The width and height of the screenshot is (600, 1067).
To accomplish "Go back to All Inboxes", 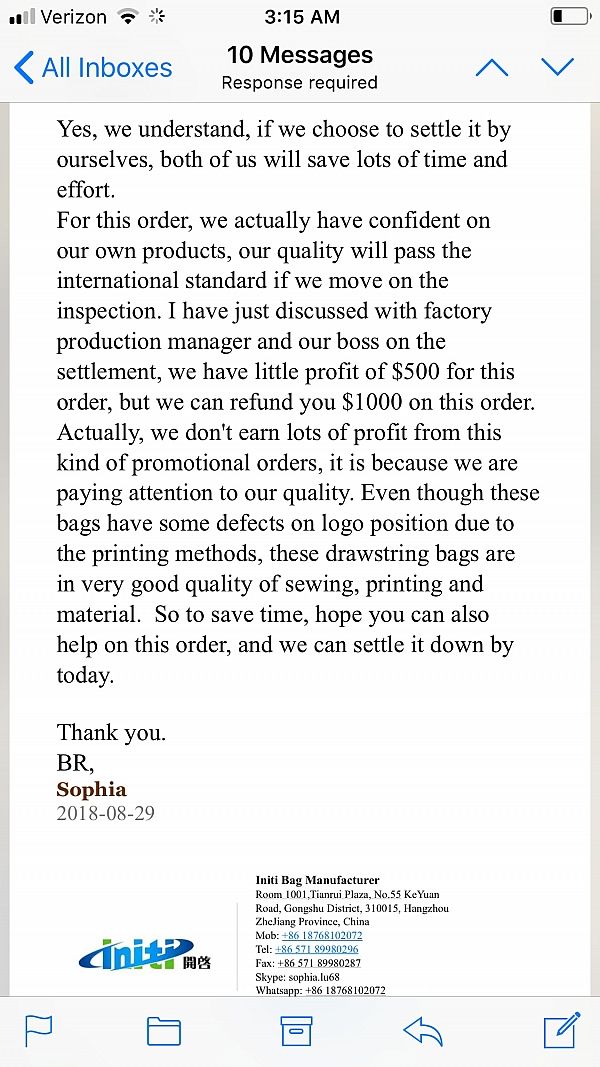I will [93, 68].
